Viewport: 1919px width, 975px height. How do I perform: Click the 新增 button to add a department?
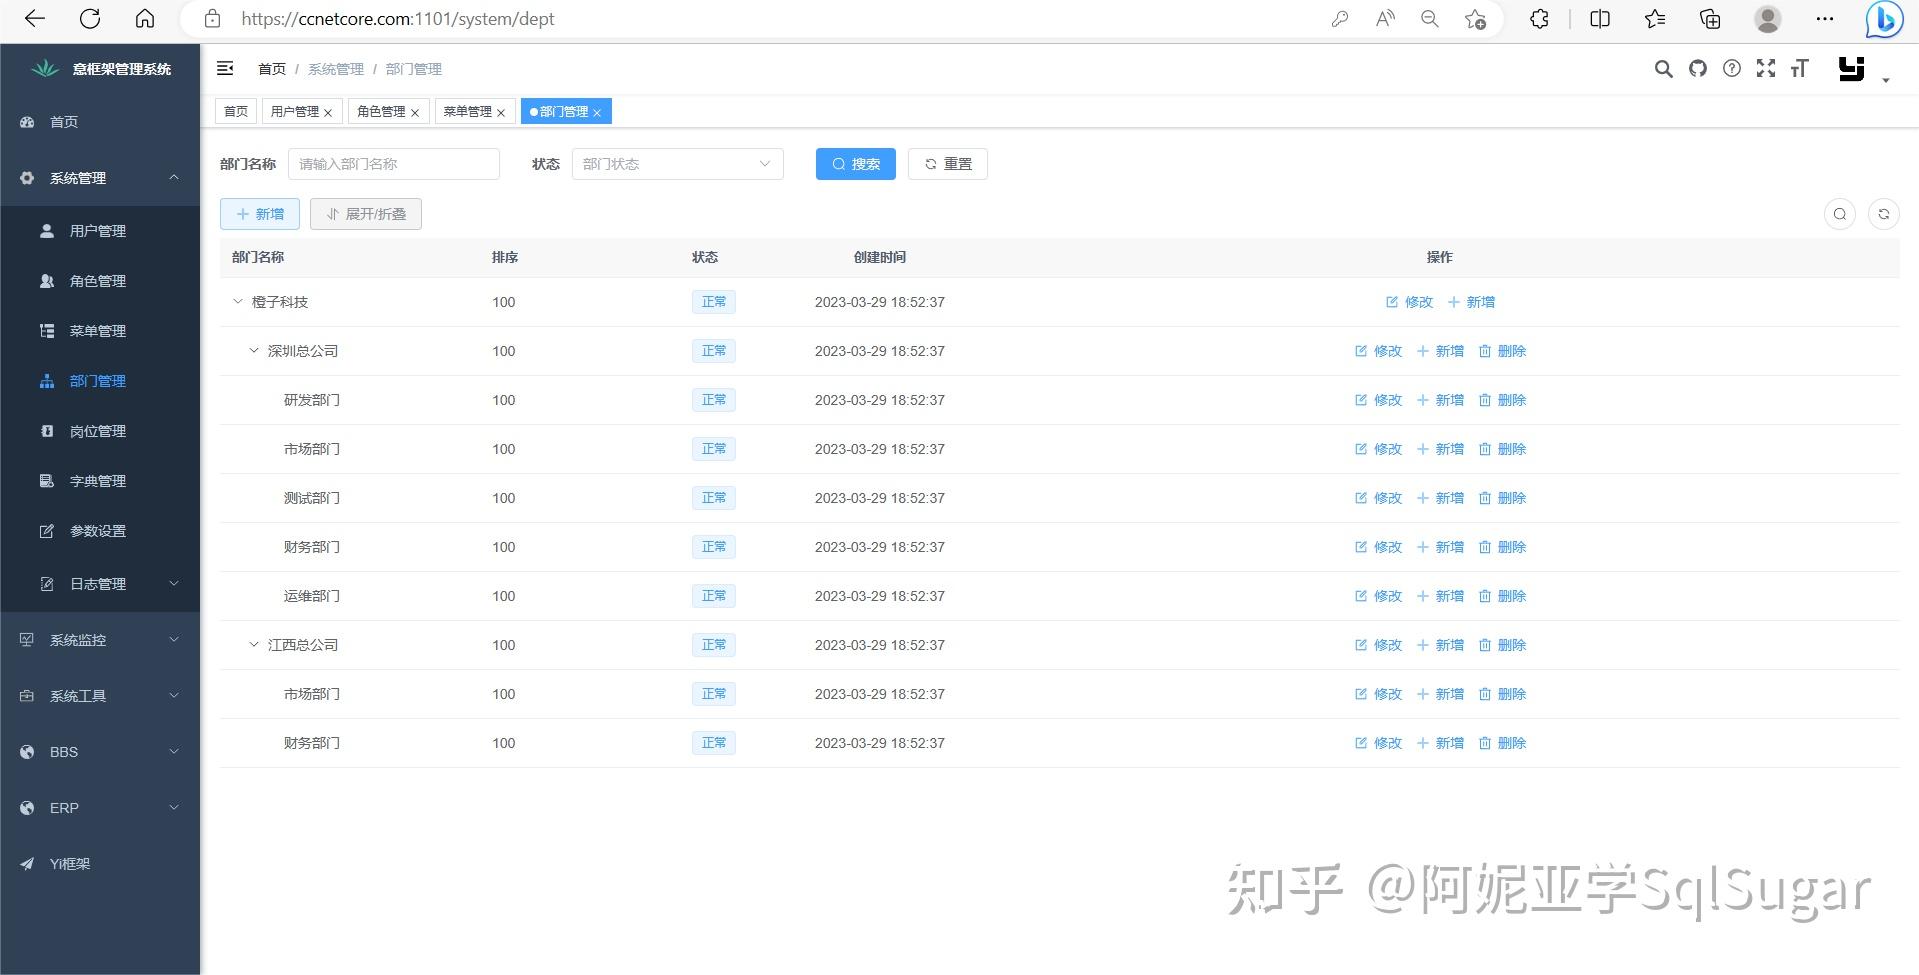(259, 213)
